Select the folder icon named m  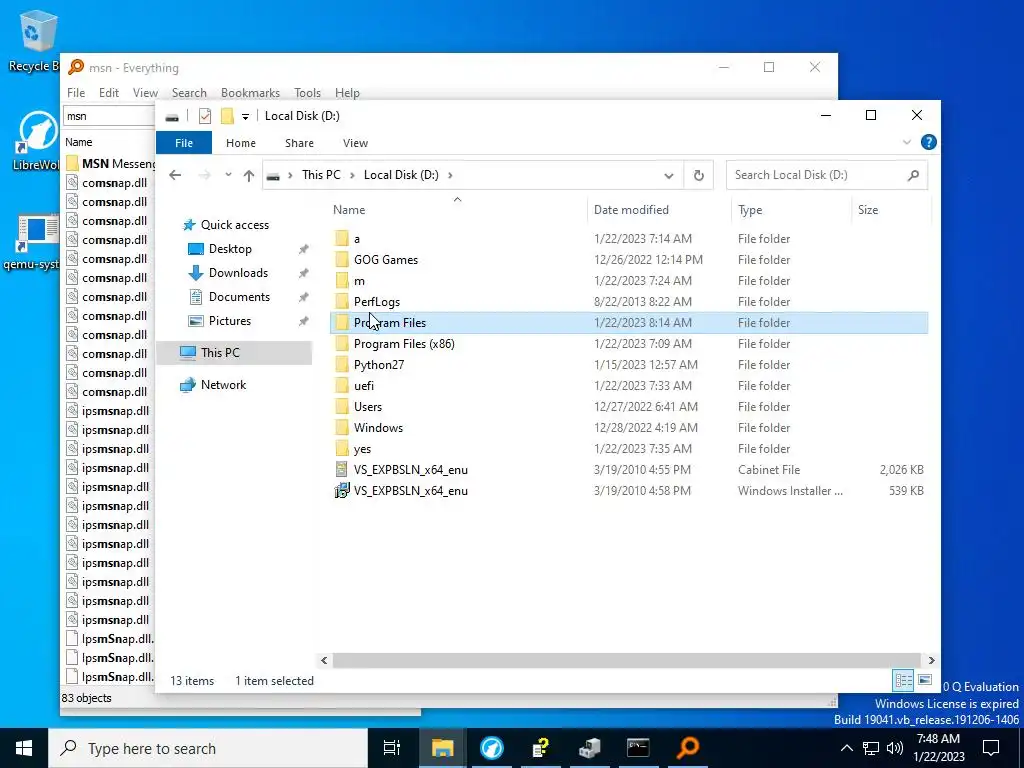tap(342, 281)
